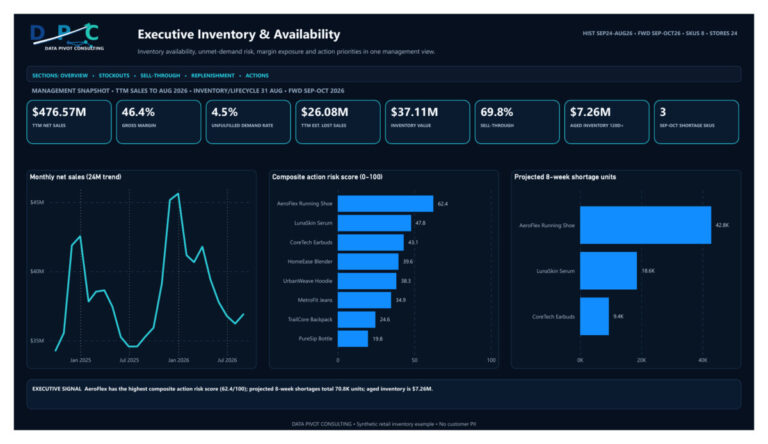Screen dimensions: 768x444
Task: Select the $26.08M Est. Lost Sales card
Action: (338, 122)
